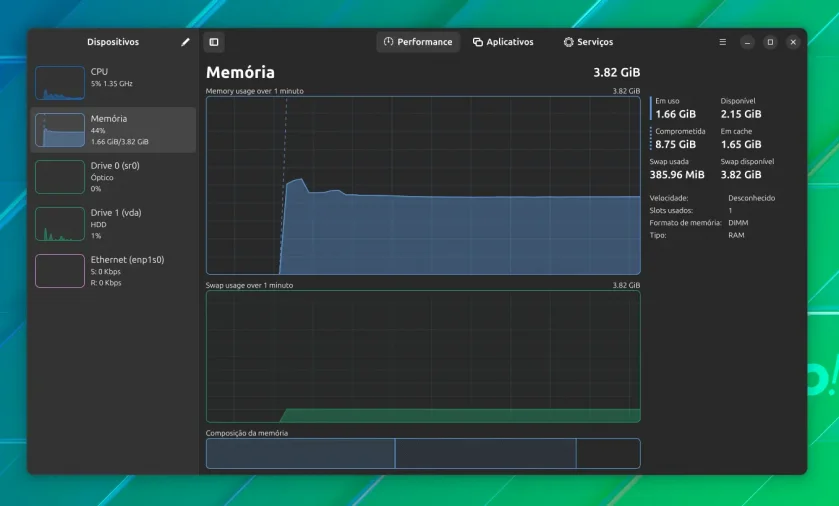Click the pencil edit icon beside Dispositivos
The image size is (840, 506).
[x=185, y=42]
